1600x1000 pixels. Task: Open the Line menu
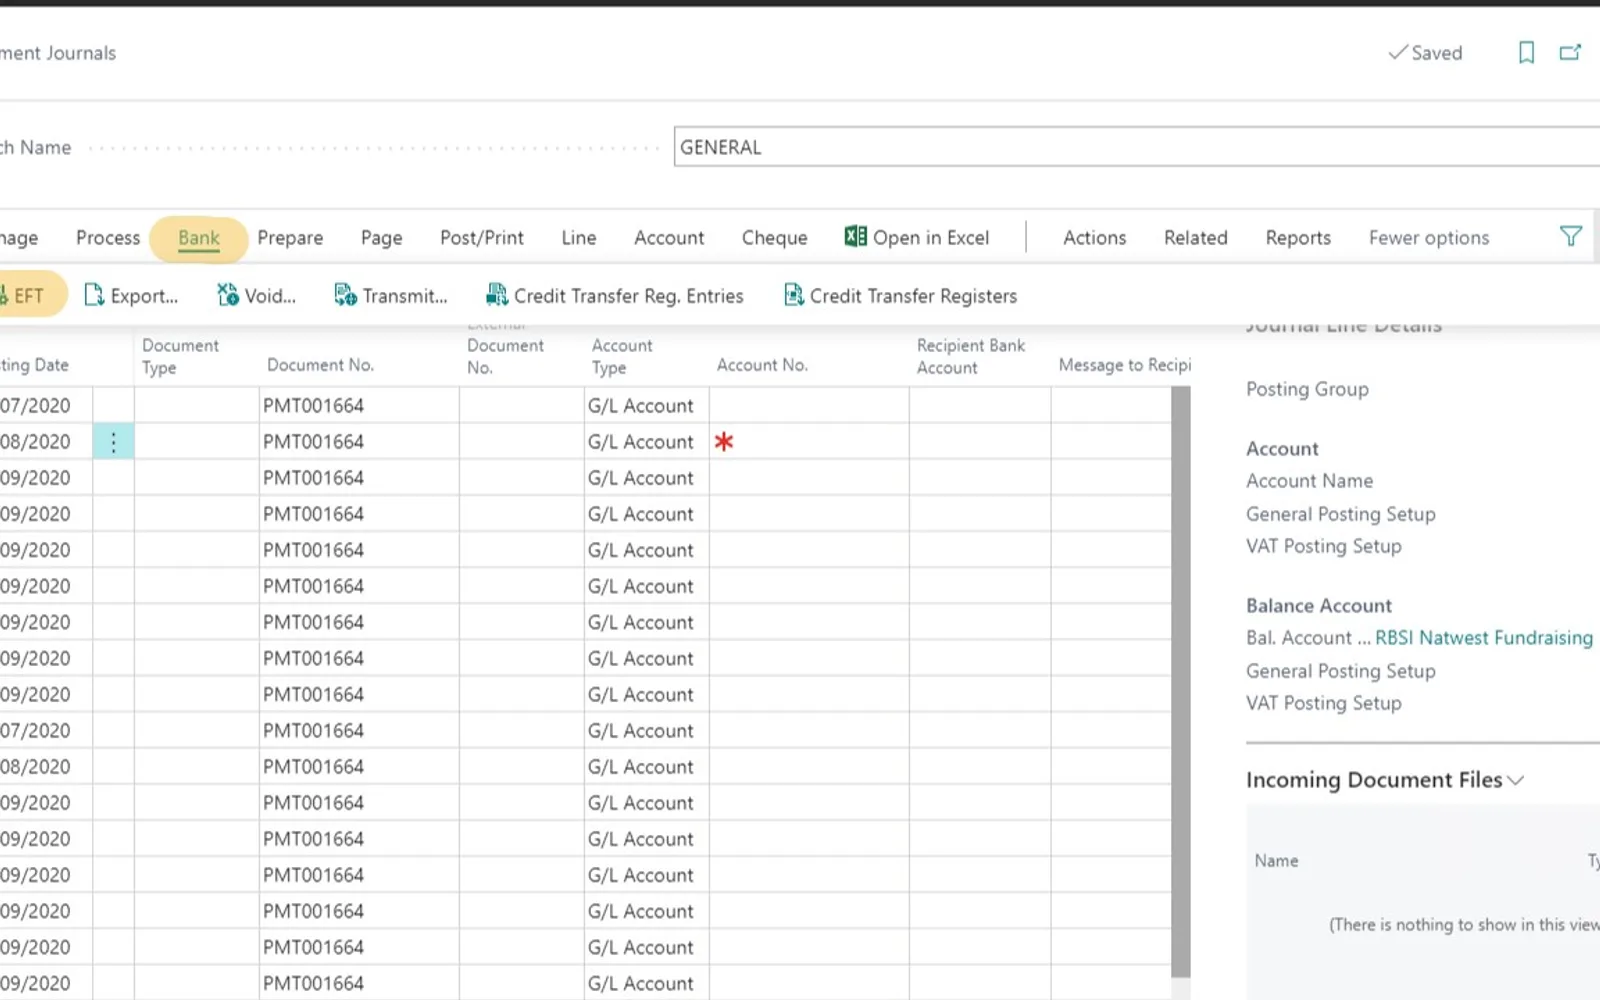click(x=579, y=238)
